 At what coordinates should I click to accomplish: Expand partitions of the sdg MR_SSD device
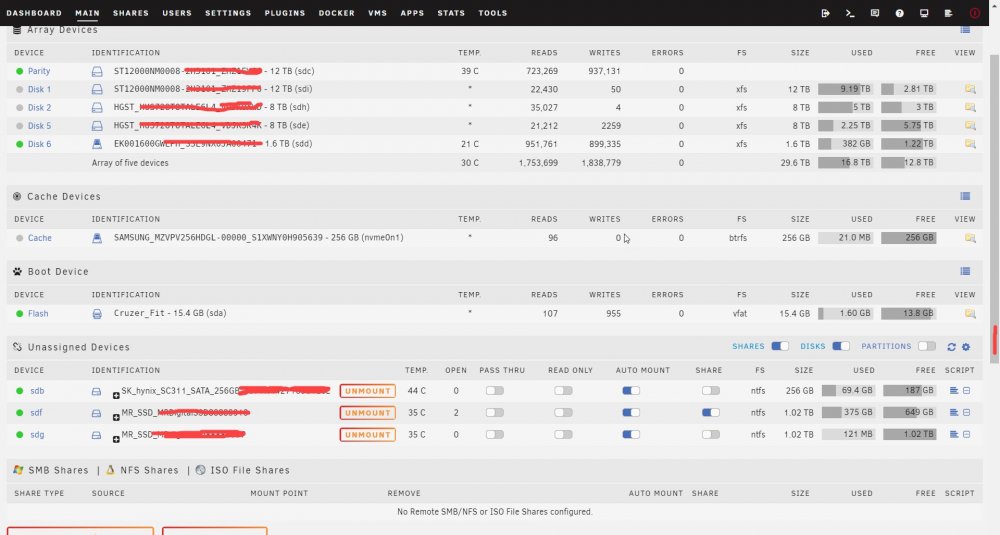click(x=116, y=439)
